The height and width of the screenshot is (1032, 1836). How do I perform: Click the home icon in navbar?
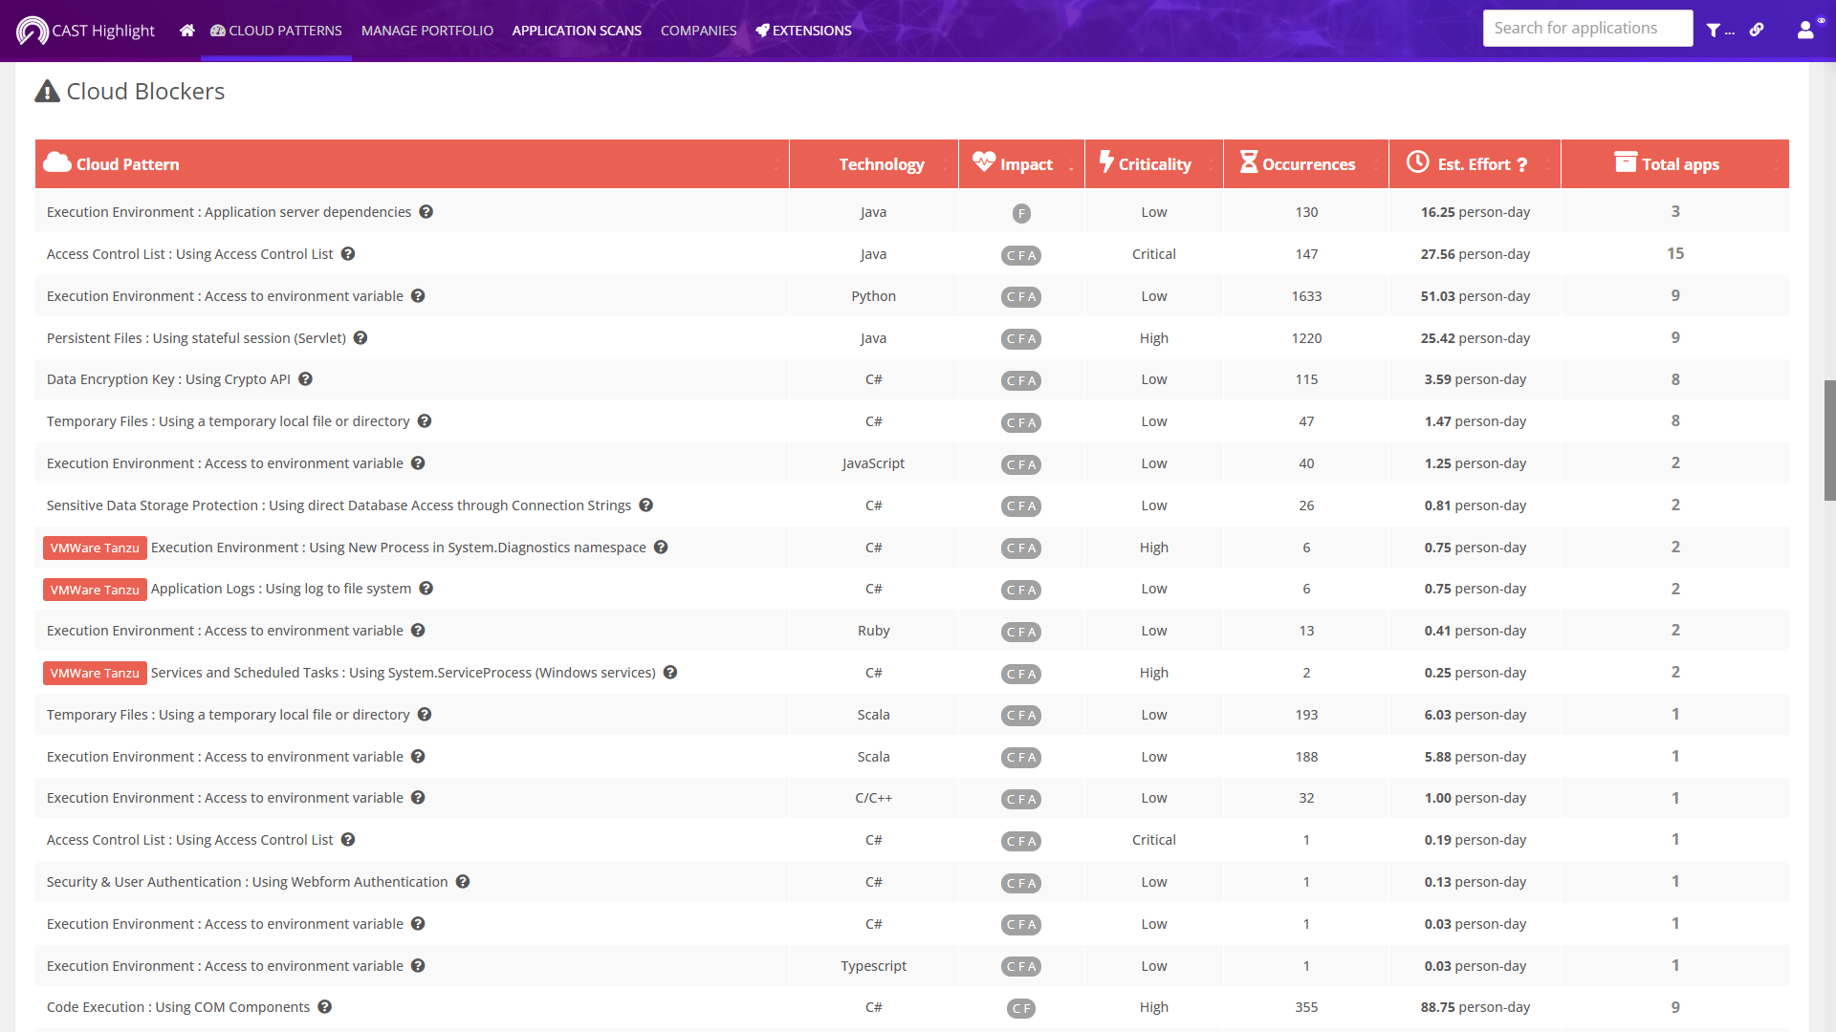(187, 30)
